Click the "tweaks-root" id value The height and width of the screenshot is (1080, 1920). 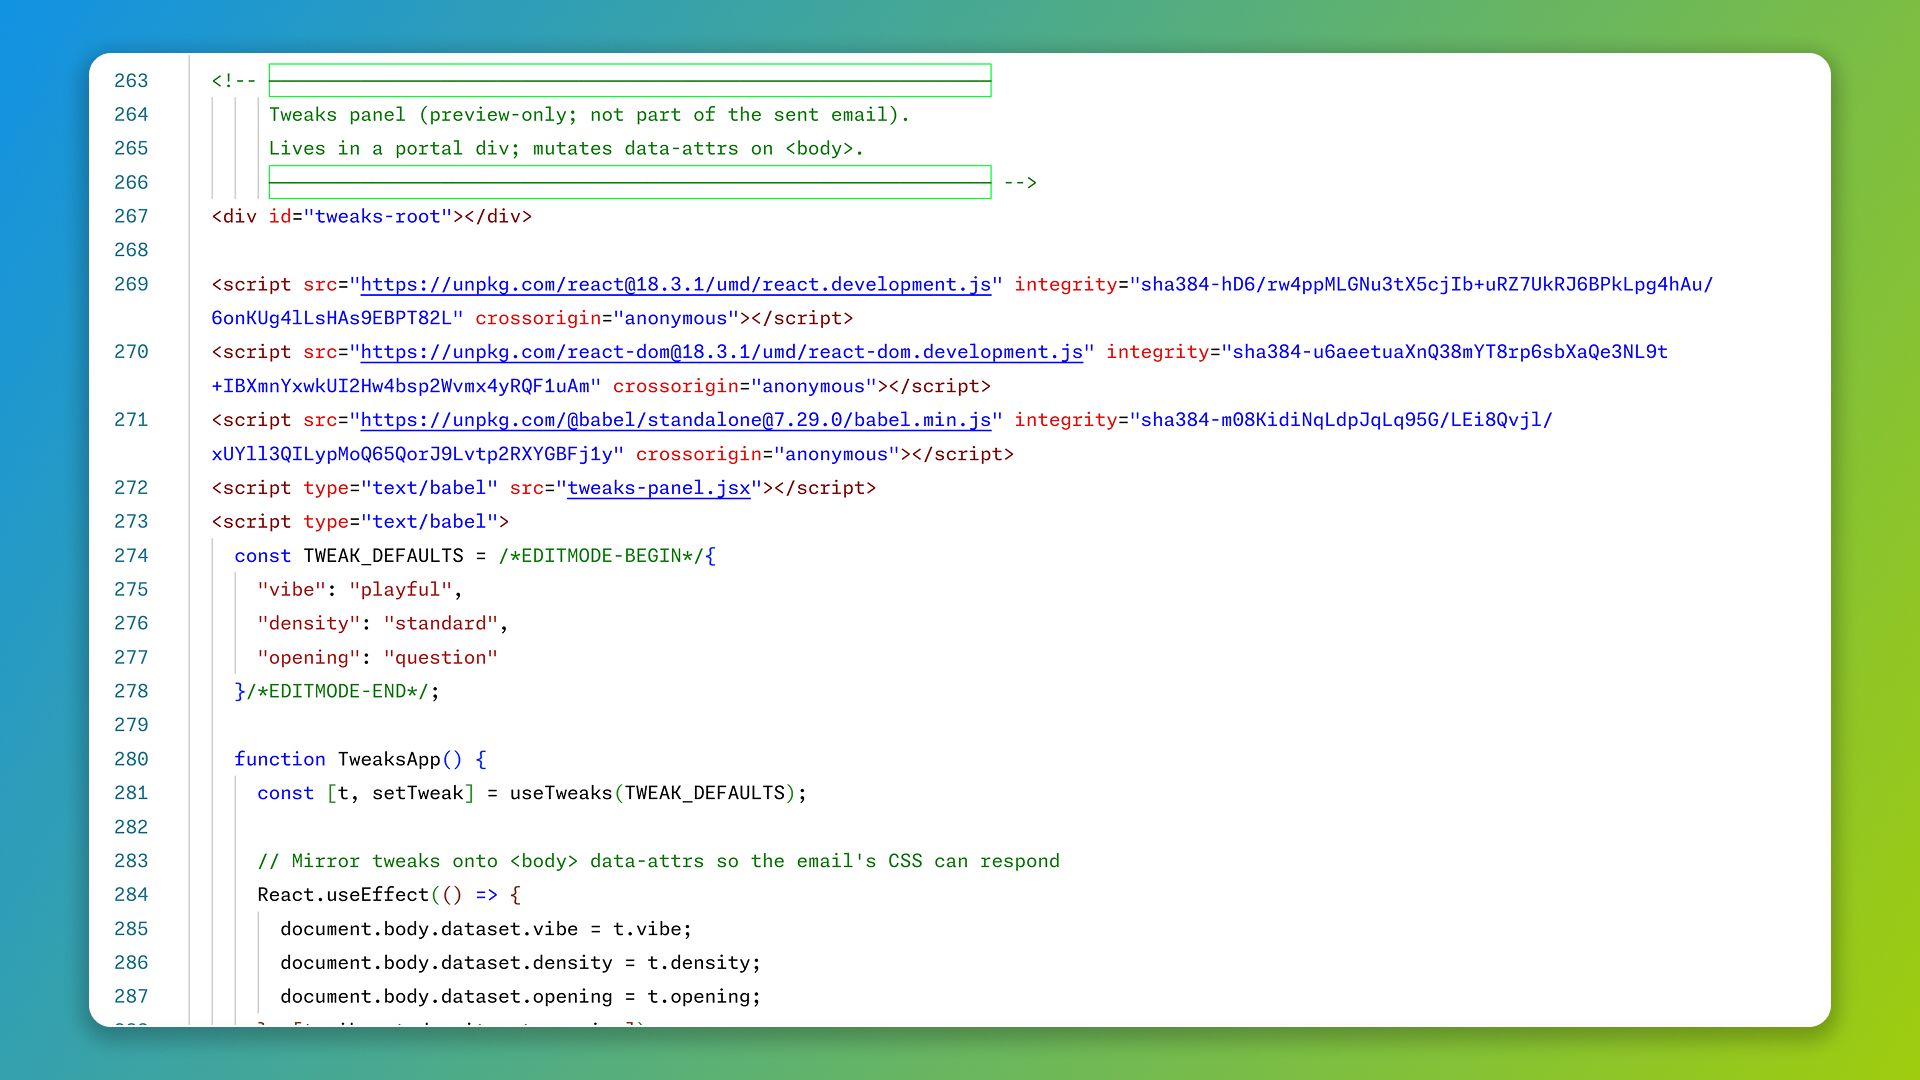pyautogui.click(x=378, y=216)
